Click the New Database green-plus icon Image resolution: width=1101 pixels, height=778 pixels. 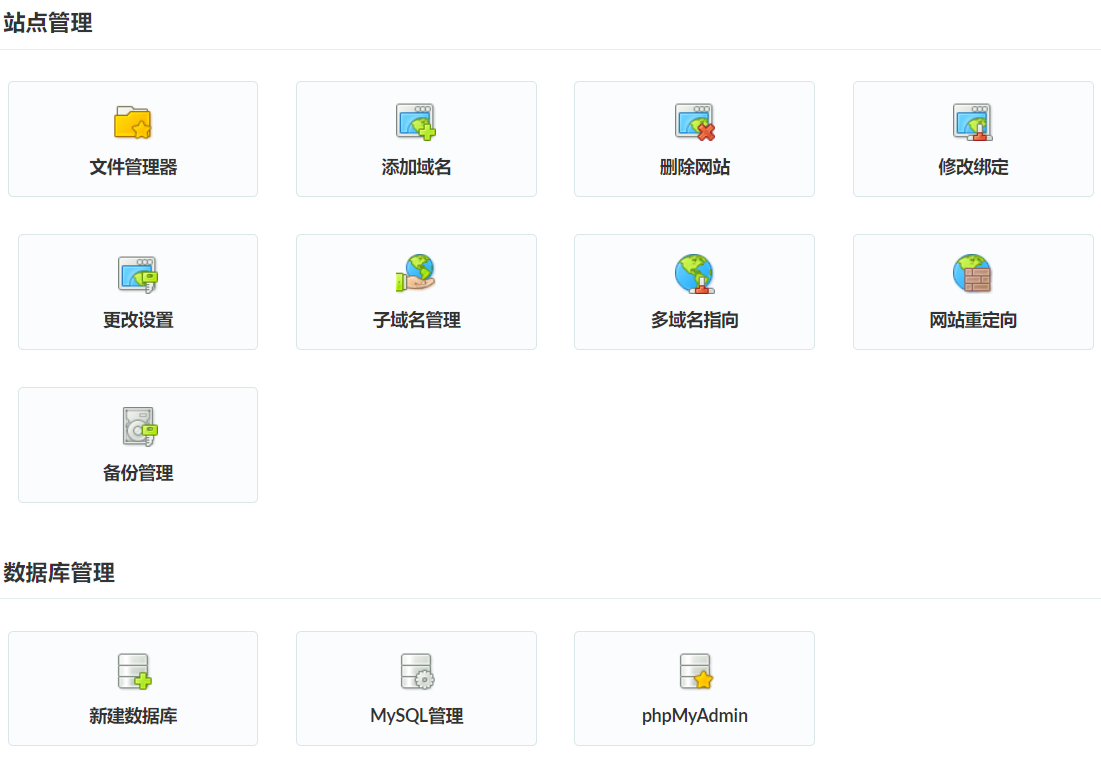[x=133, y=671]
